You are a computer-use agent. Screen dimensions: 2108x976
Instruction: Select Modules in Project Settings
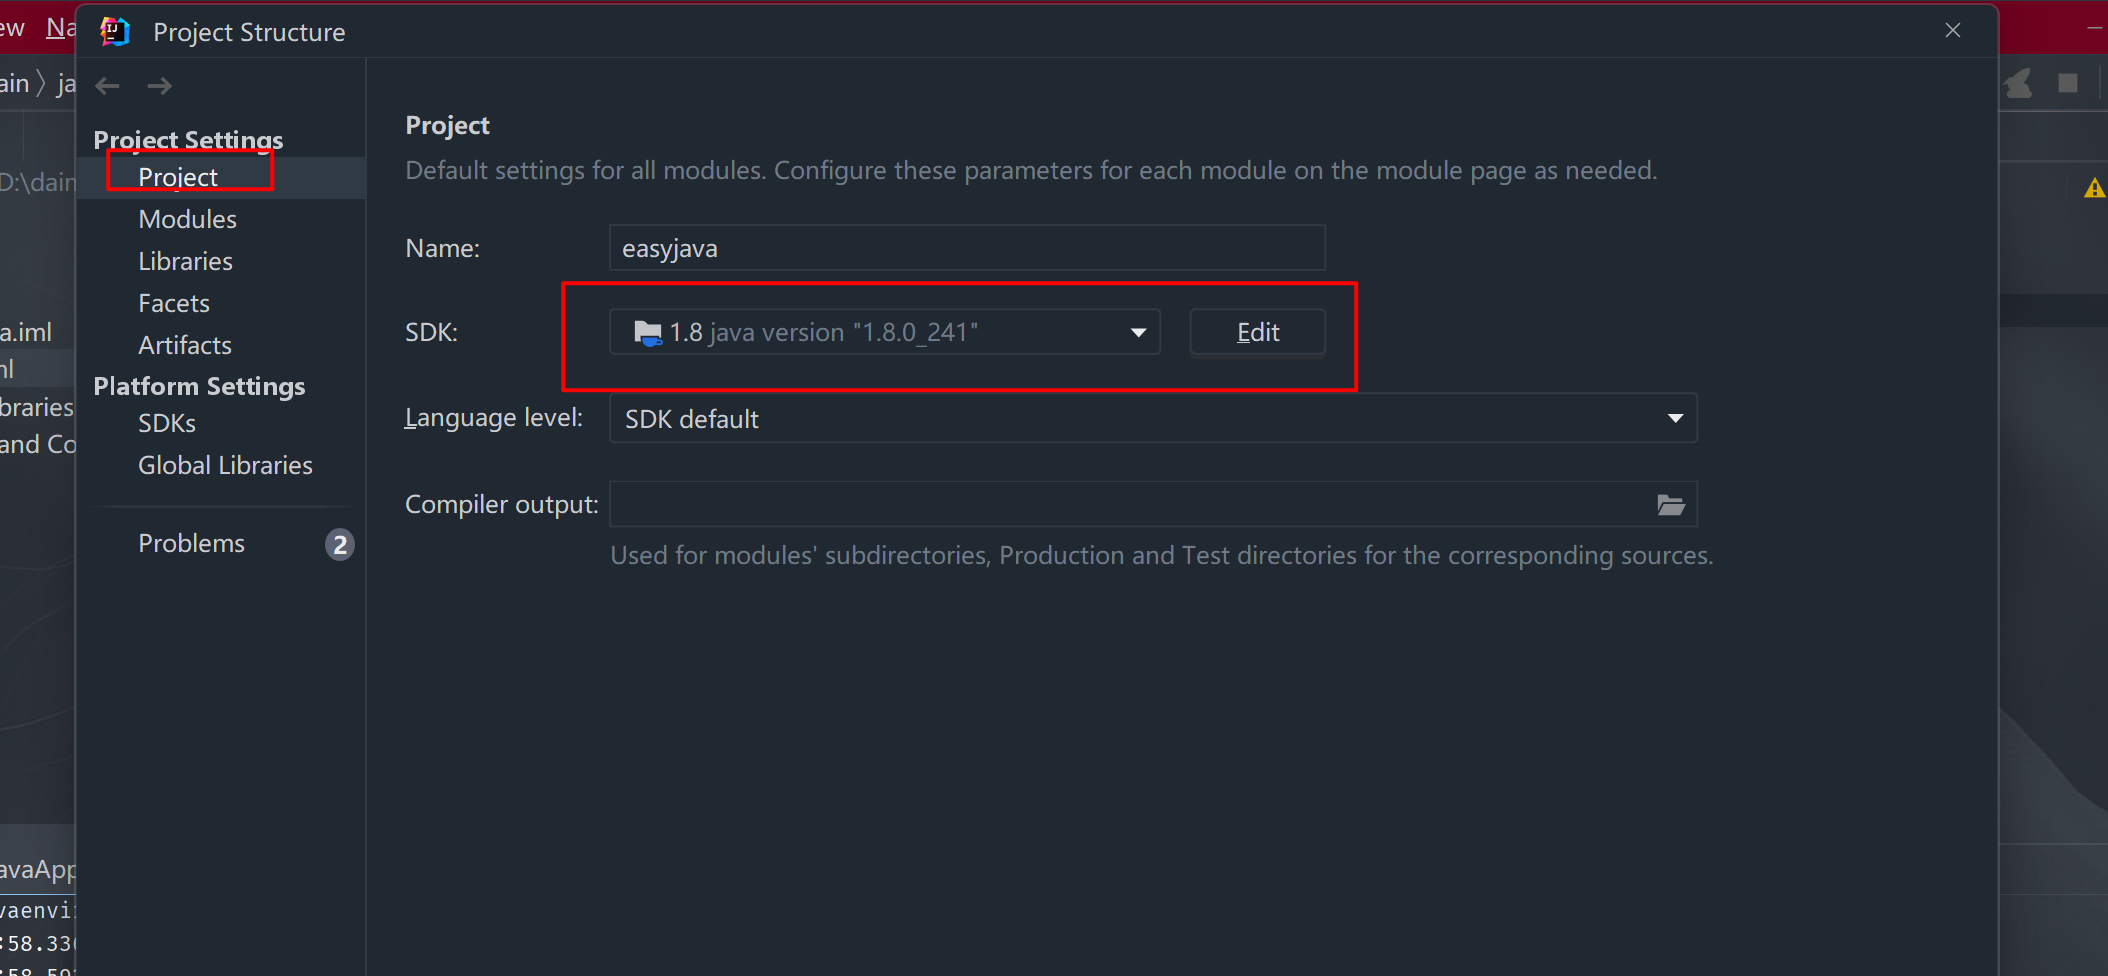pyautogui.click(x=187, y=219)
